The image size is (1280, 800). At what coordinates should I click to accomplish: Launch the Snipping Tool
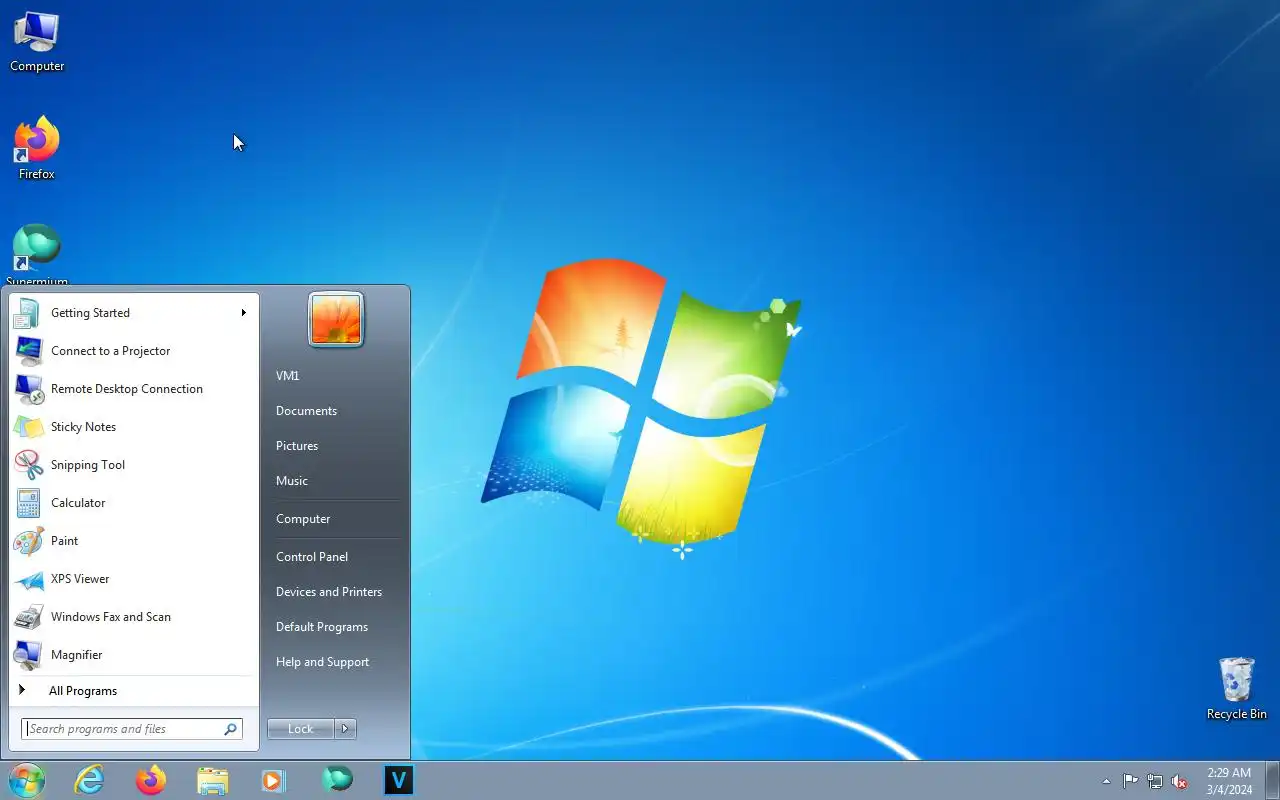coord(134,465)
